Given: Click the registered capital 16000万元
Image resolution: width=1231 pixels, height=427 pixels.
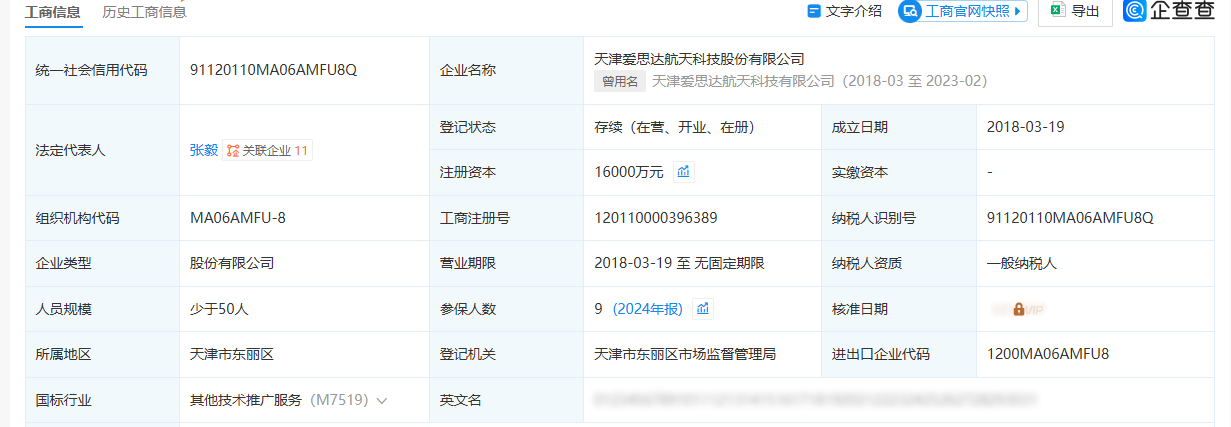Looking at the screenshot, I should point(629,172).
